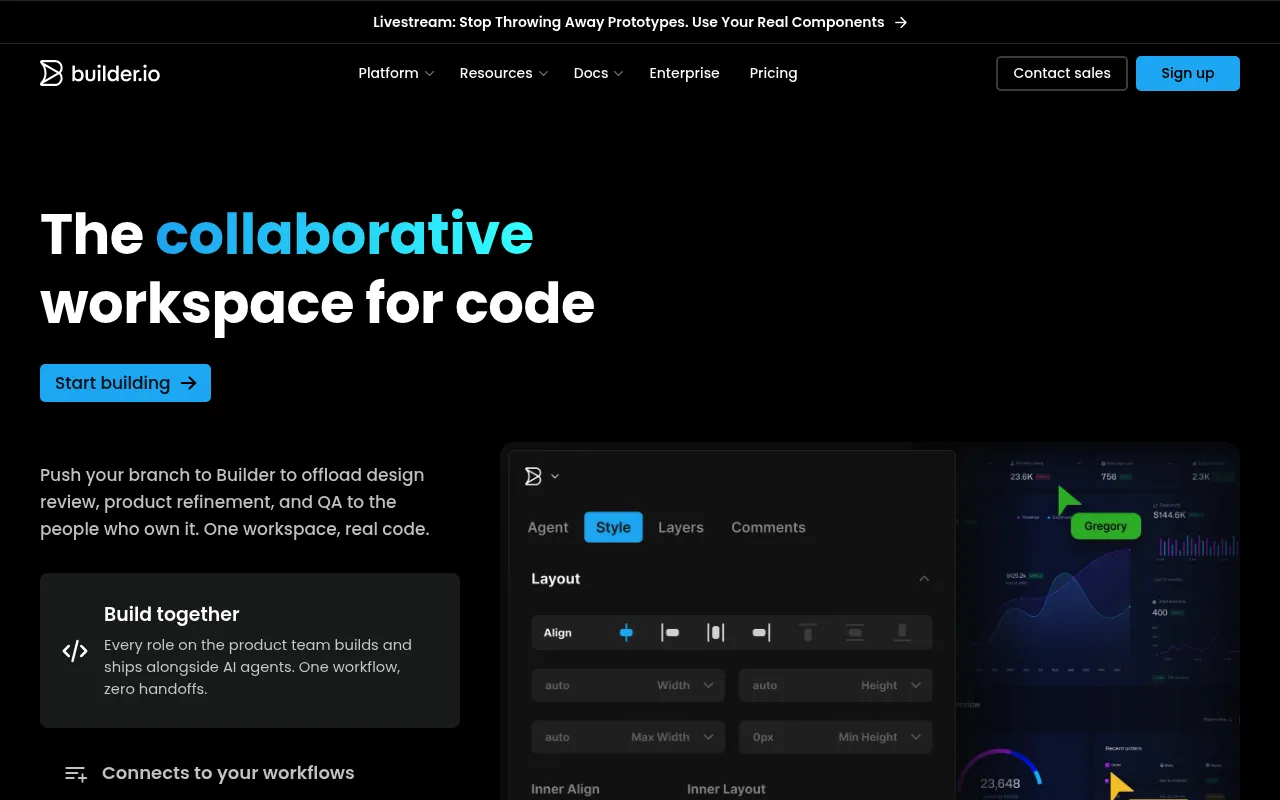Open the Max Width dropdown
Viewport: 1280px width, 800px height.
pos(672,737)
